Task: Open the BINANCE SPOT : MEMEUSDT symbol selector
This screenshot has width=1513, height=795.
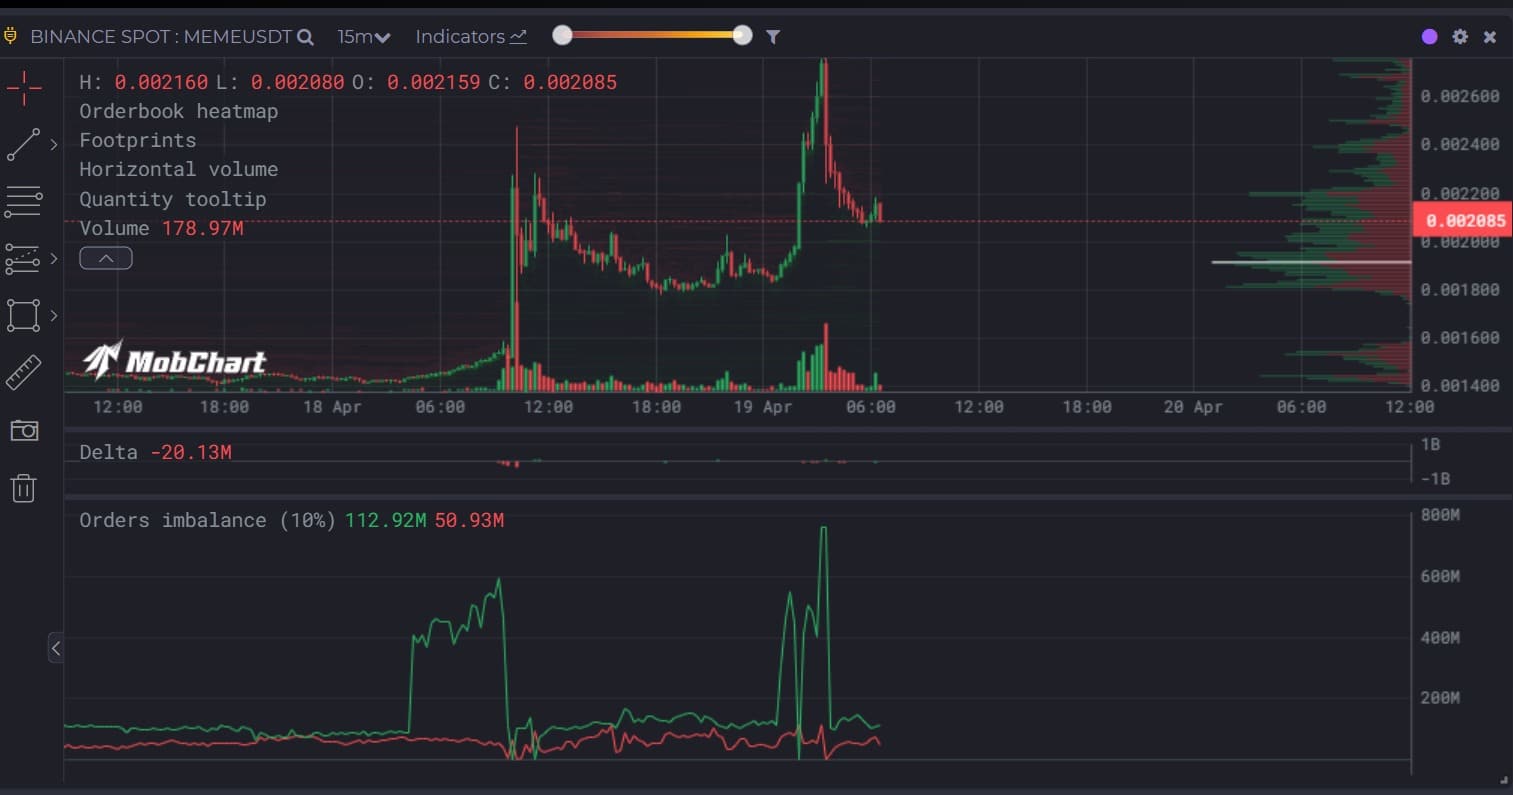Action: coord(161,37)
